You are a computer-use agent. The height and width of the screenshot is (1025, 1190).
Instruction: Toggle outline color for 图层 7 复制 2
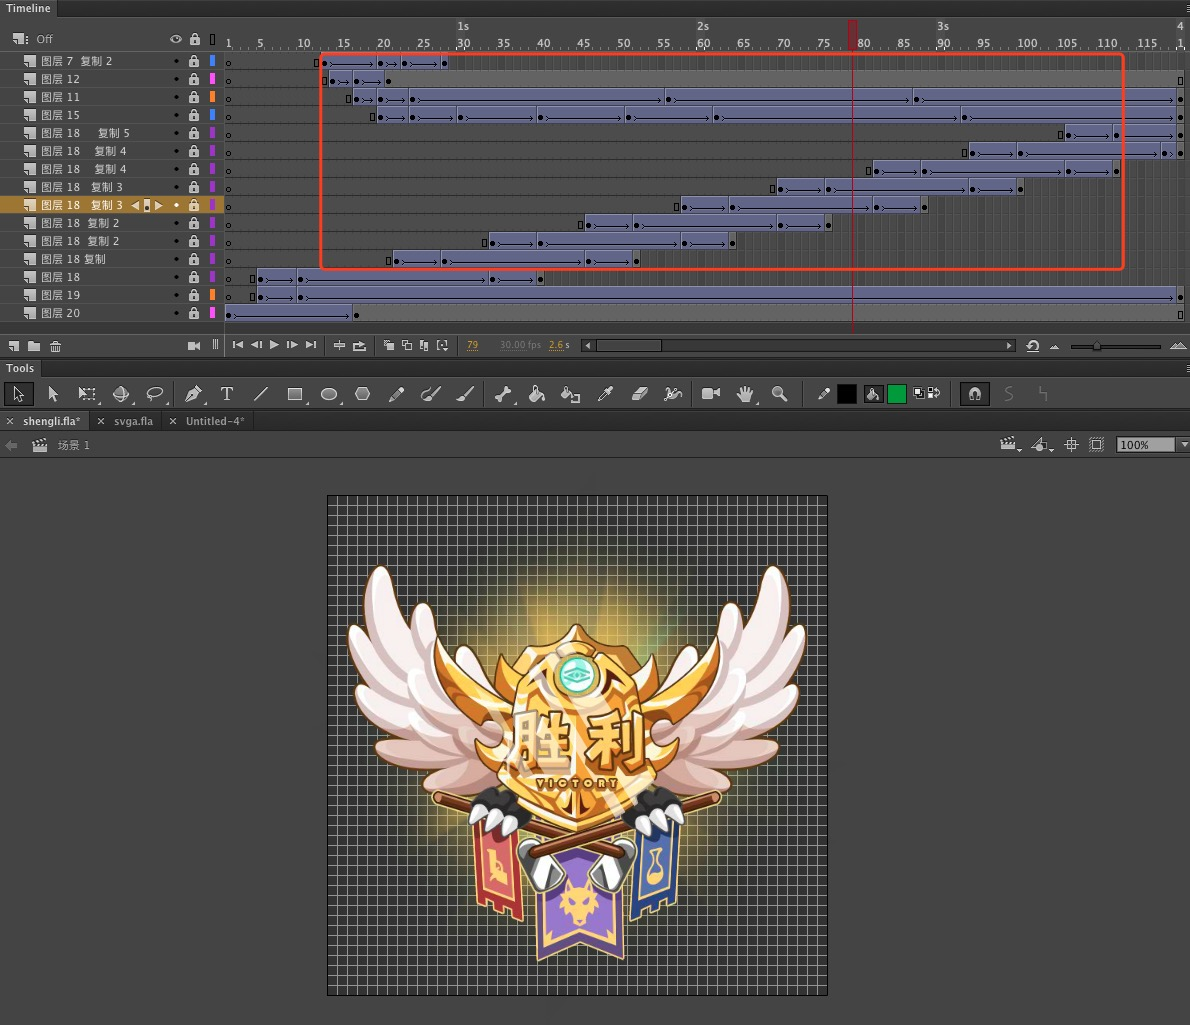click(212, 61)
